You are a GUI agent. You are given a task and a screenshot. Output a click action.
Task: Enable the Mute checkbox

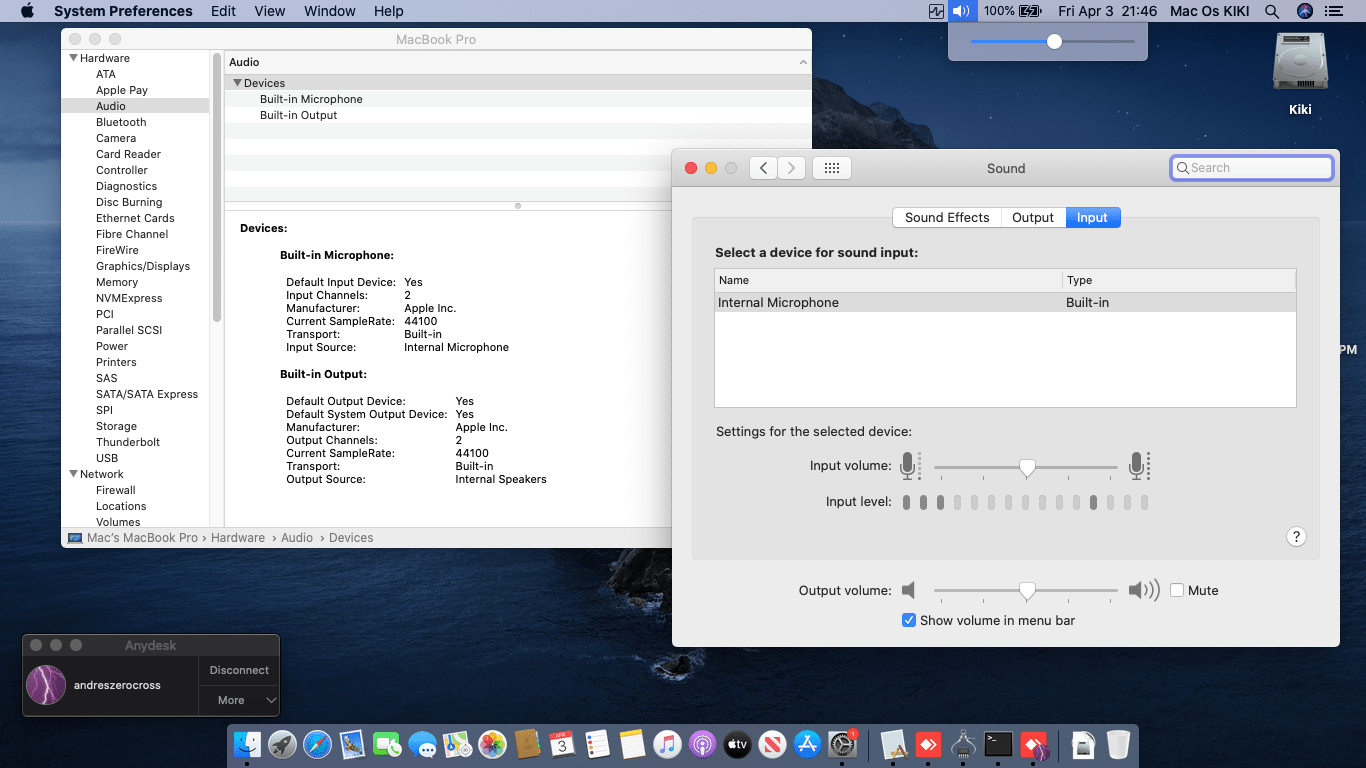(1177, 590)
